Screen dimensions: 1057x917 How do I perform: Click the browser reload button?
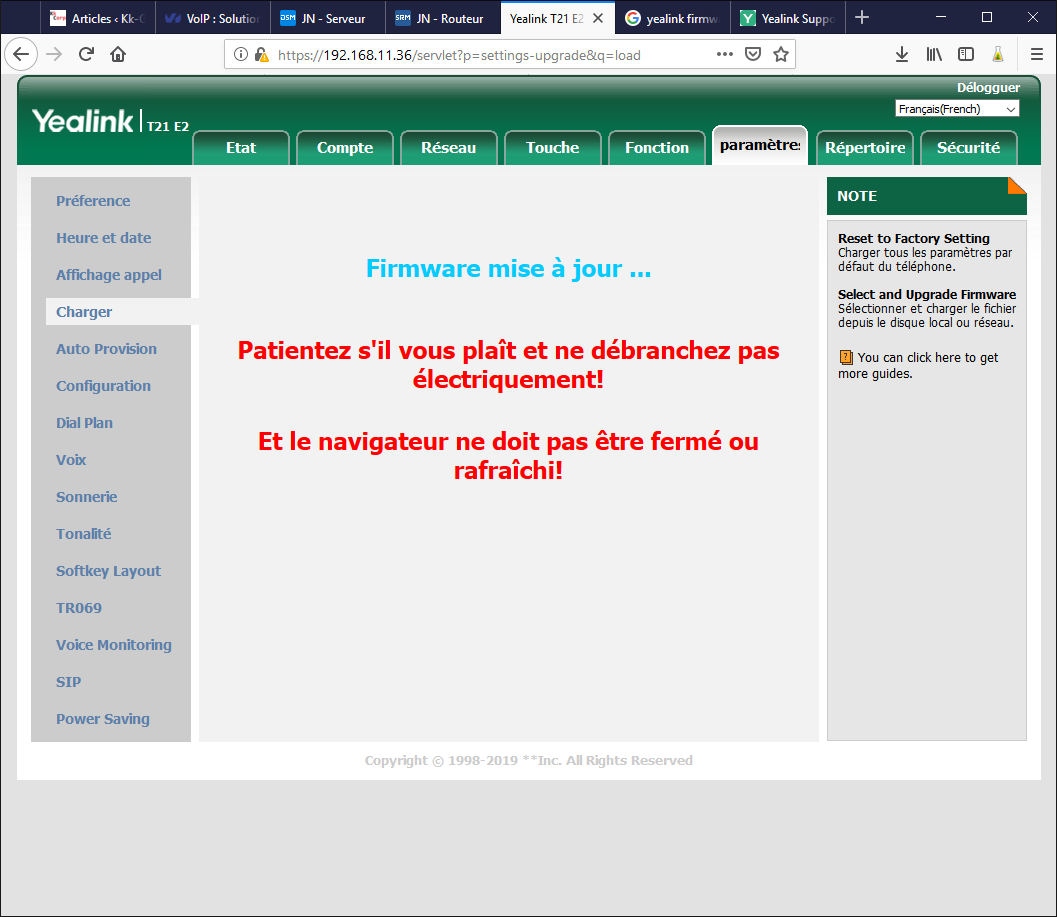click(86, 55)
